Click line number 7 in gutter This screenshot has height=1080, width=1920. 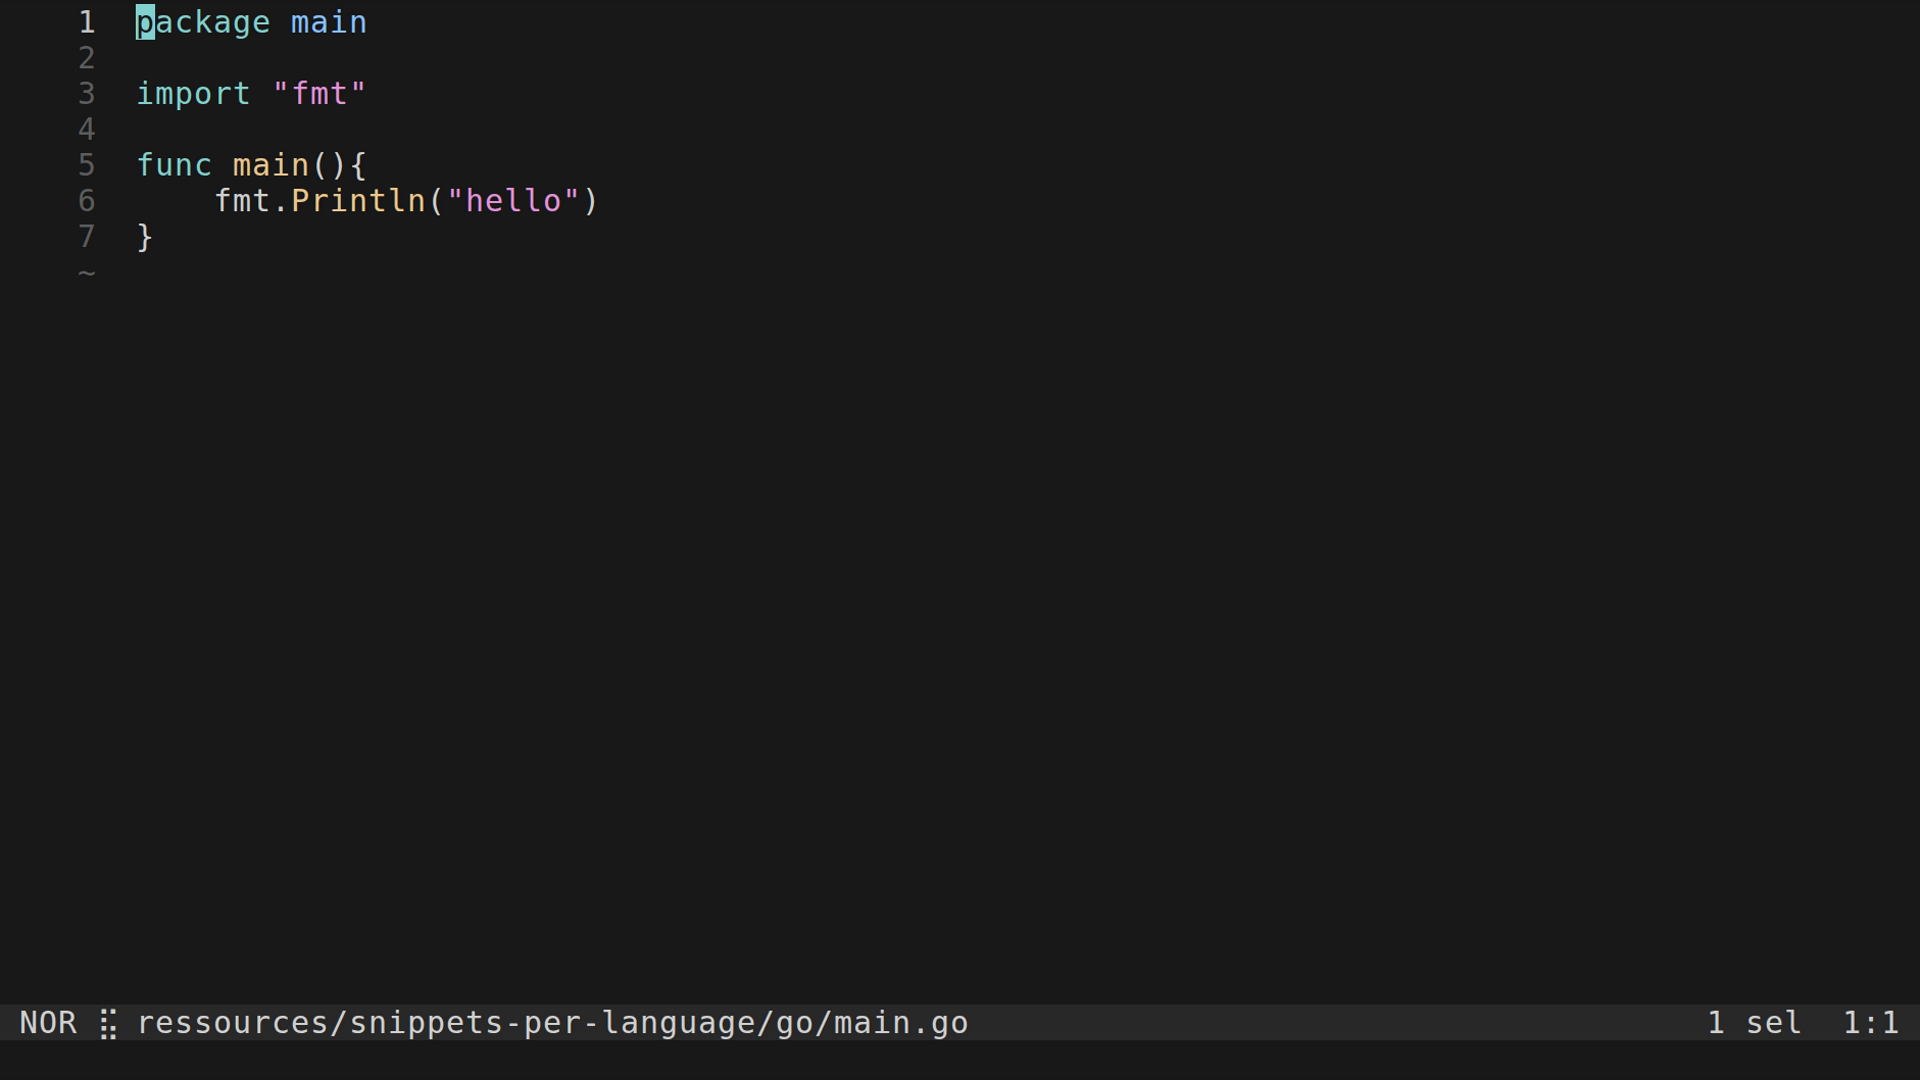pos(87,237)
